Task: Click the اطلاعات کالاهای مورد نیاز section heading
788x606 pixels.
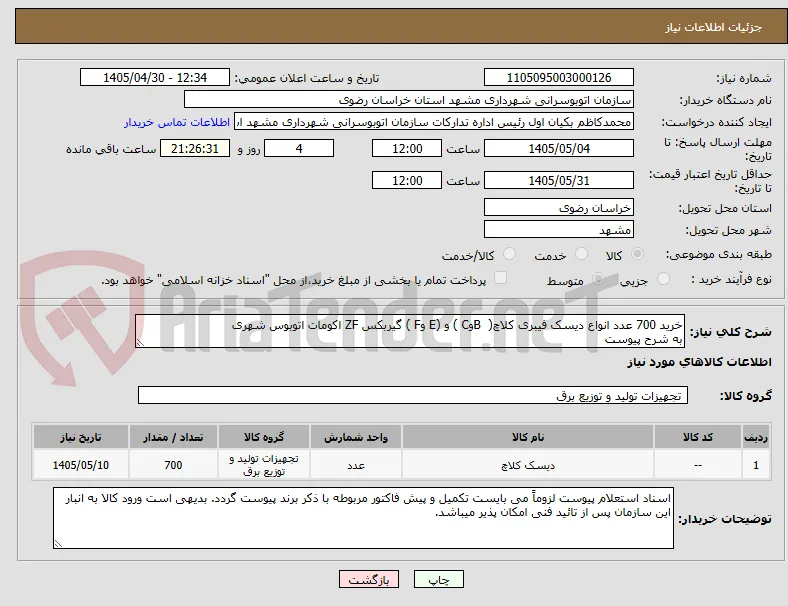Action: 699,362
